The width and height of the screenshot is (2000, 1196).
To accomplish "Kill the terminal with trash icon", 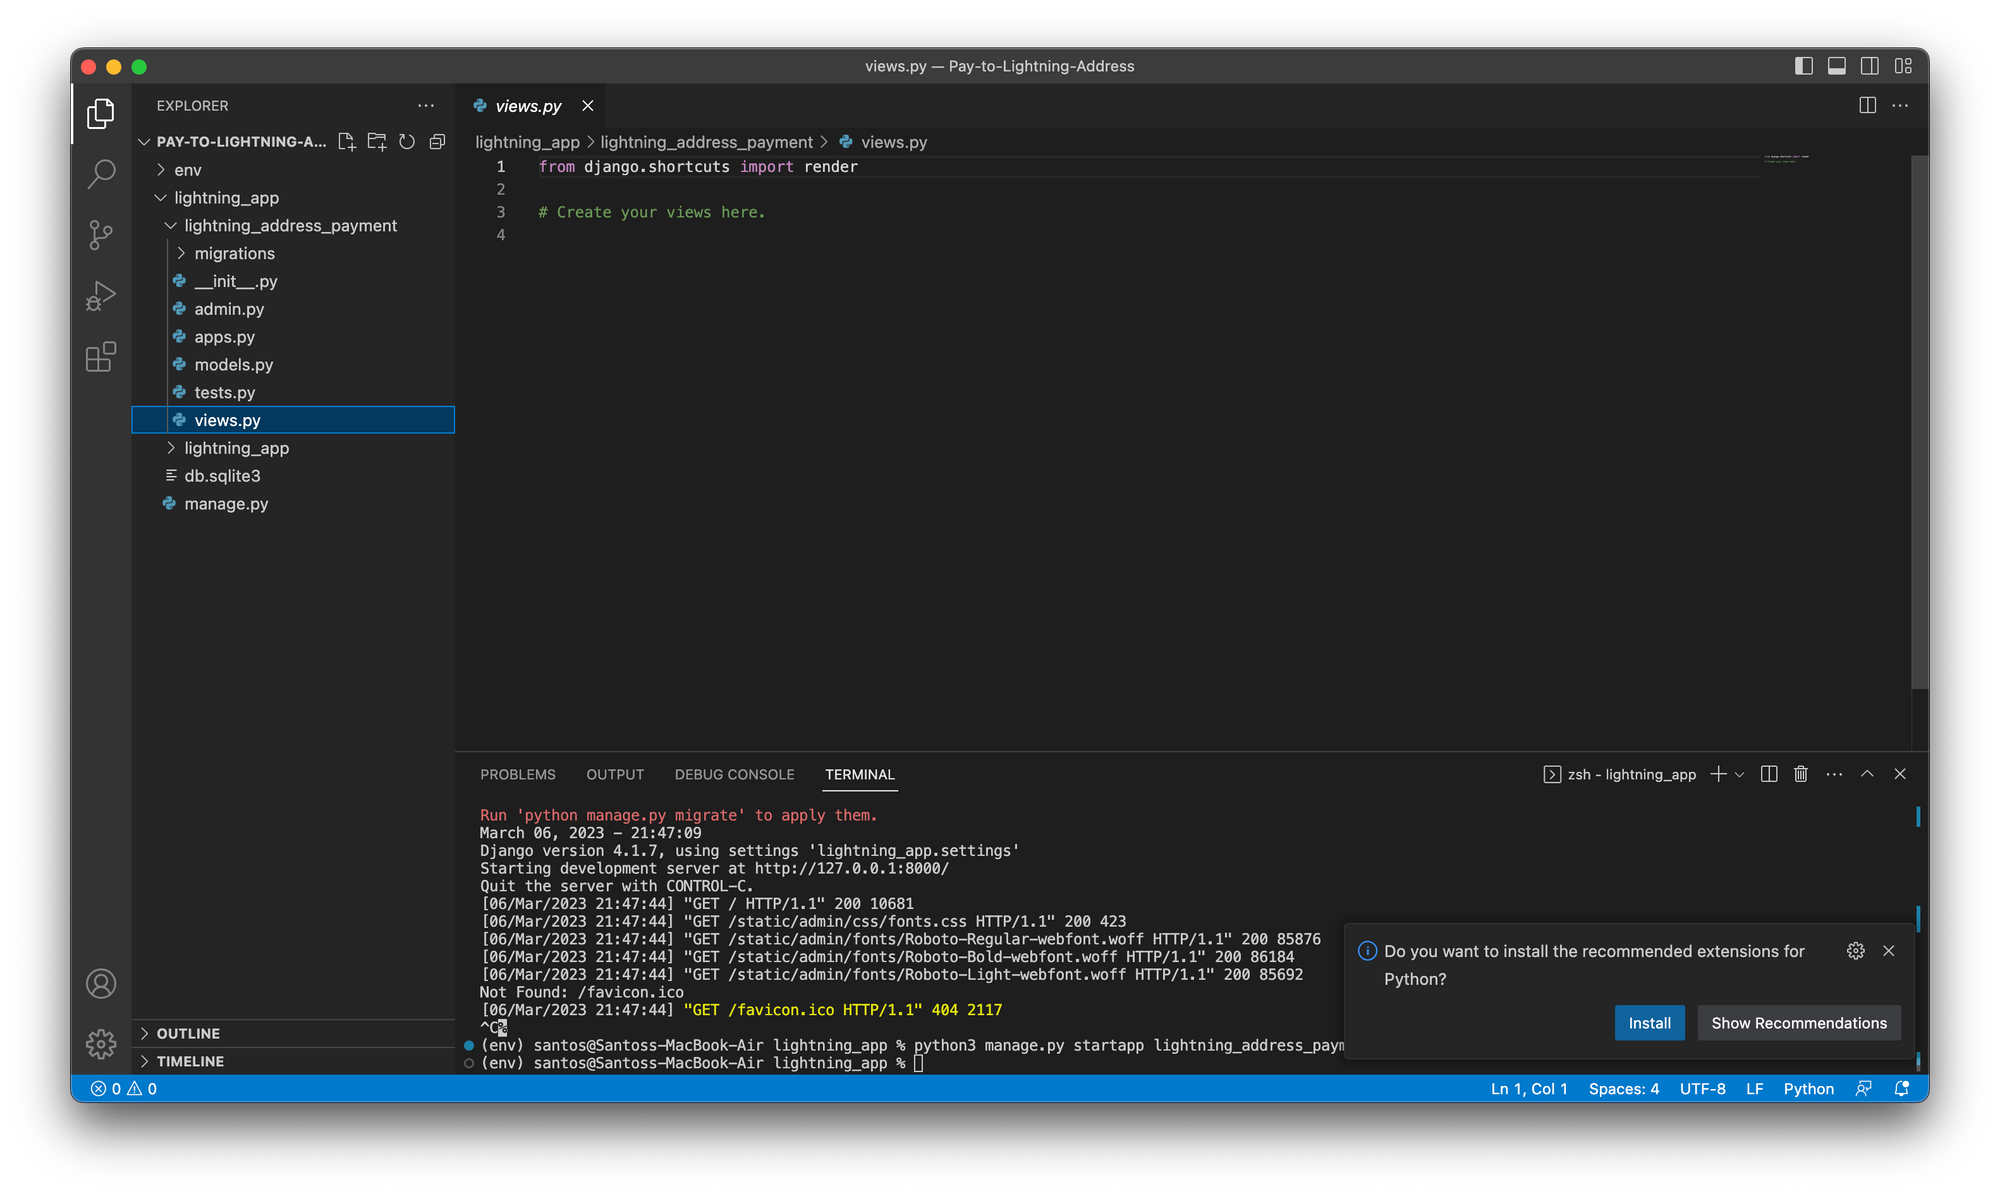I will pyautogui.click(x=1801, y=774).
